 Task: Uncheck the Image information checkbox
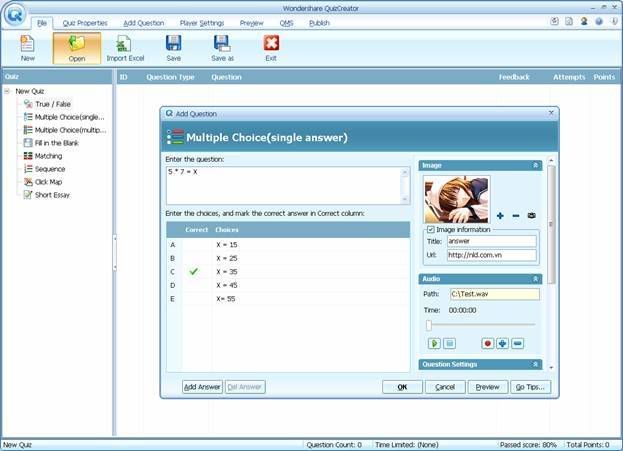(430, 230)
